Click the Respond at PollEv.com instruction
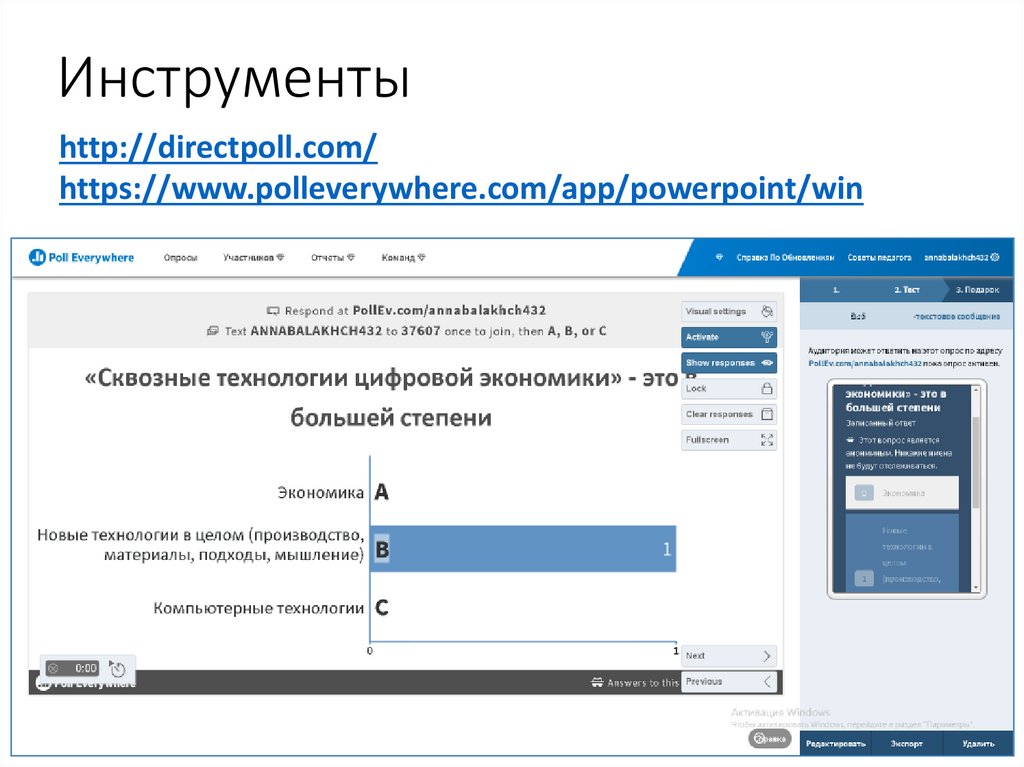Screen dimensions: 1024x767 [x=415, y=310]
